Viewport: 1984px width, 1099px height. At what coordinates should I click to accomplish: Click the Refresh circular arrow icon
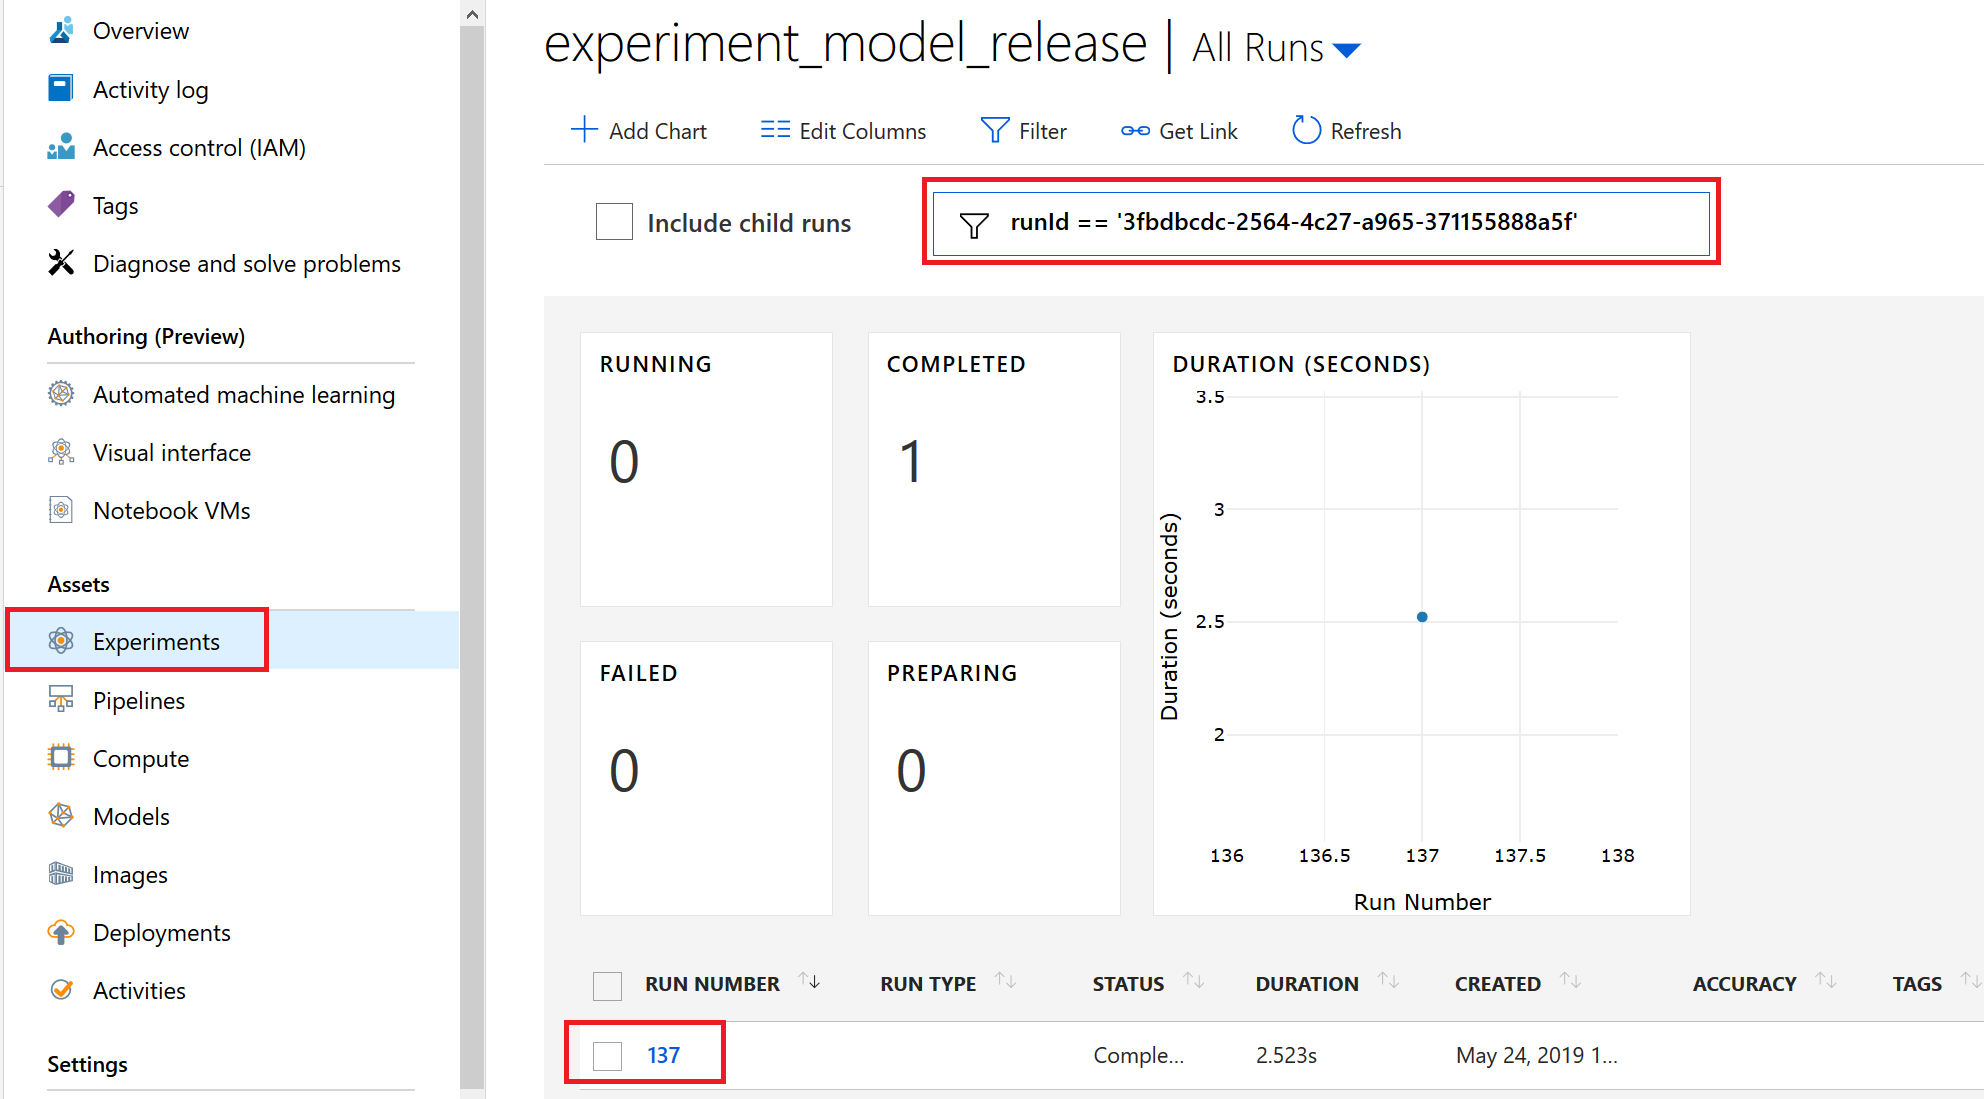pos(1306,130)
